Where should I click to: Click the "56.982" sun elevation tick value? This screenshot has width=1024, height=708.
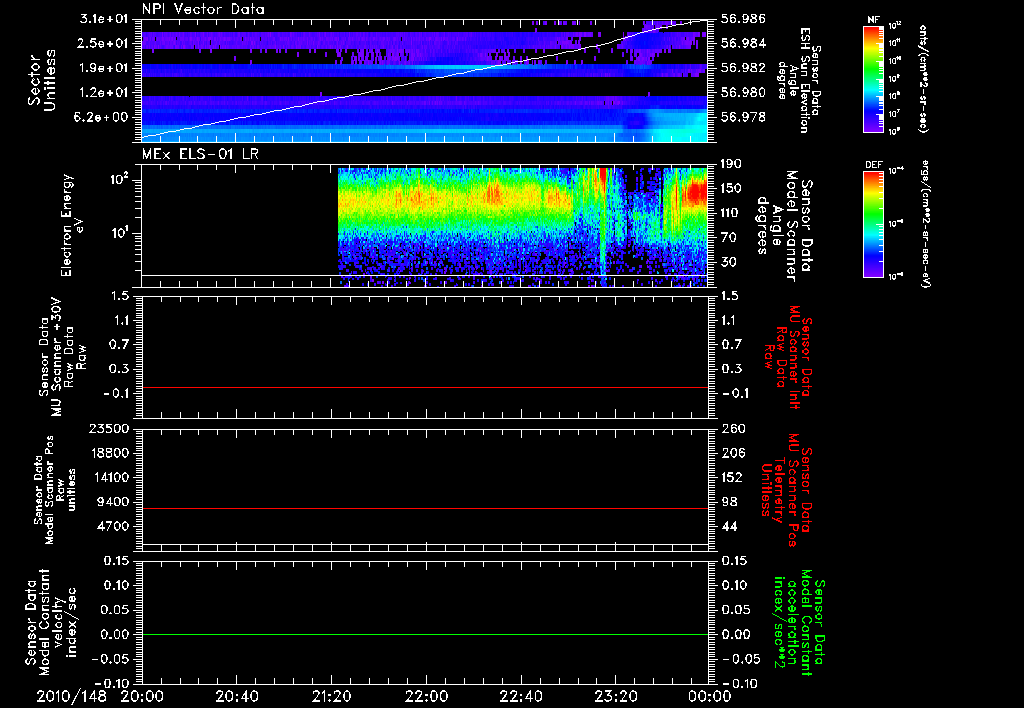coord(743,68)
